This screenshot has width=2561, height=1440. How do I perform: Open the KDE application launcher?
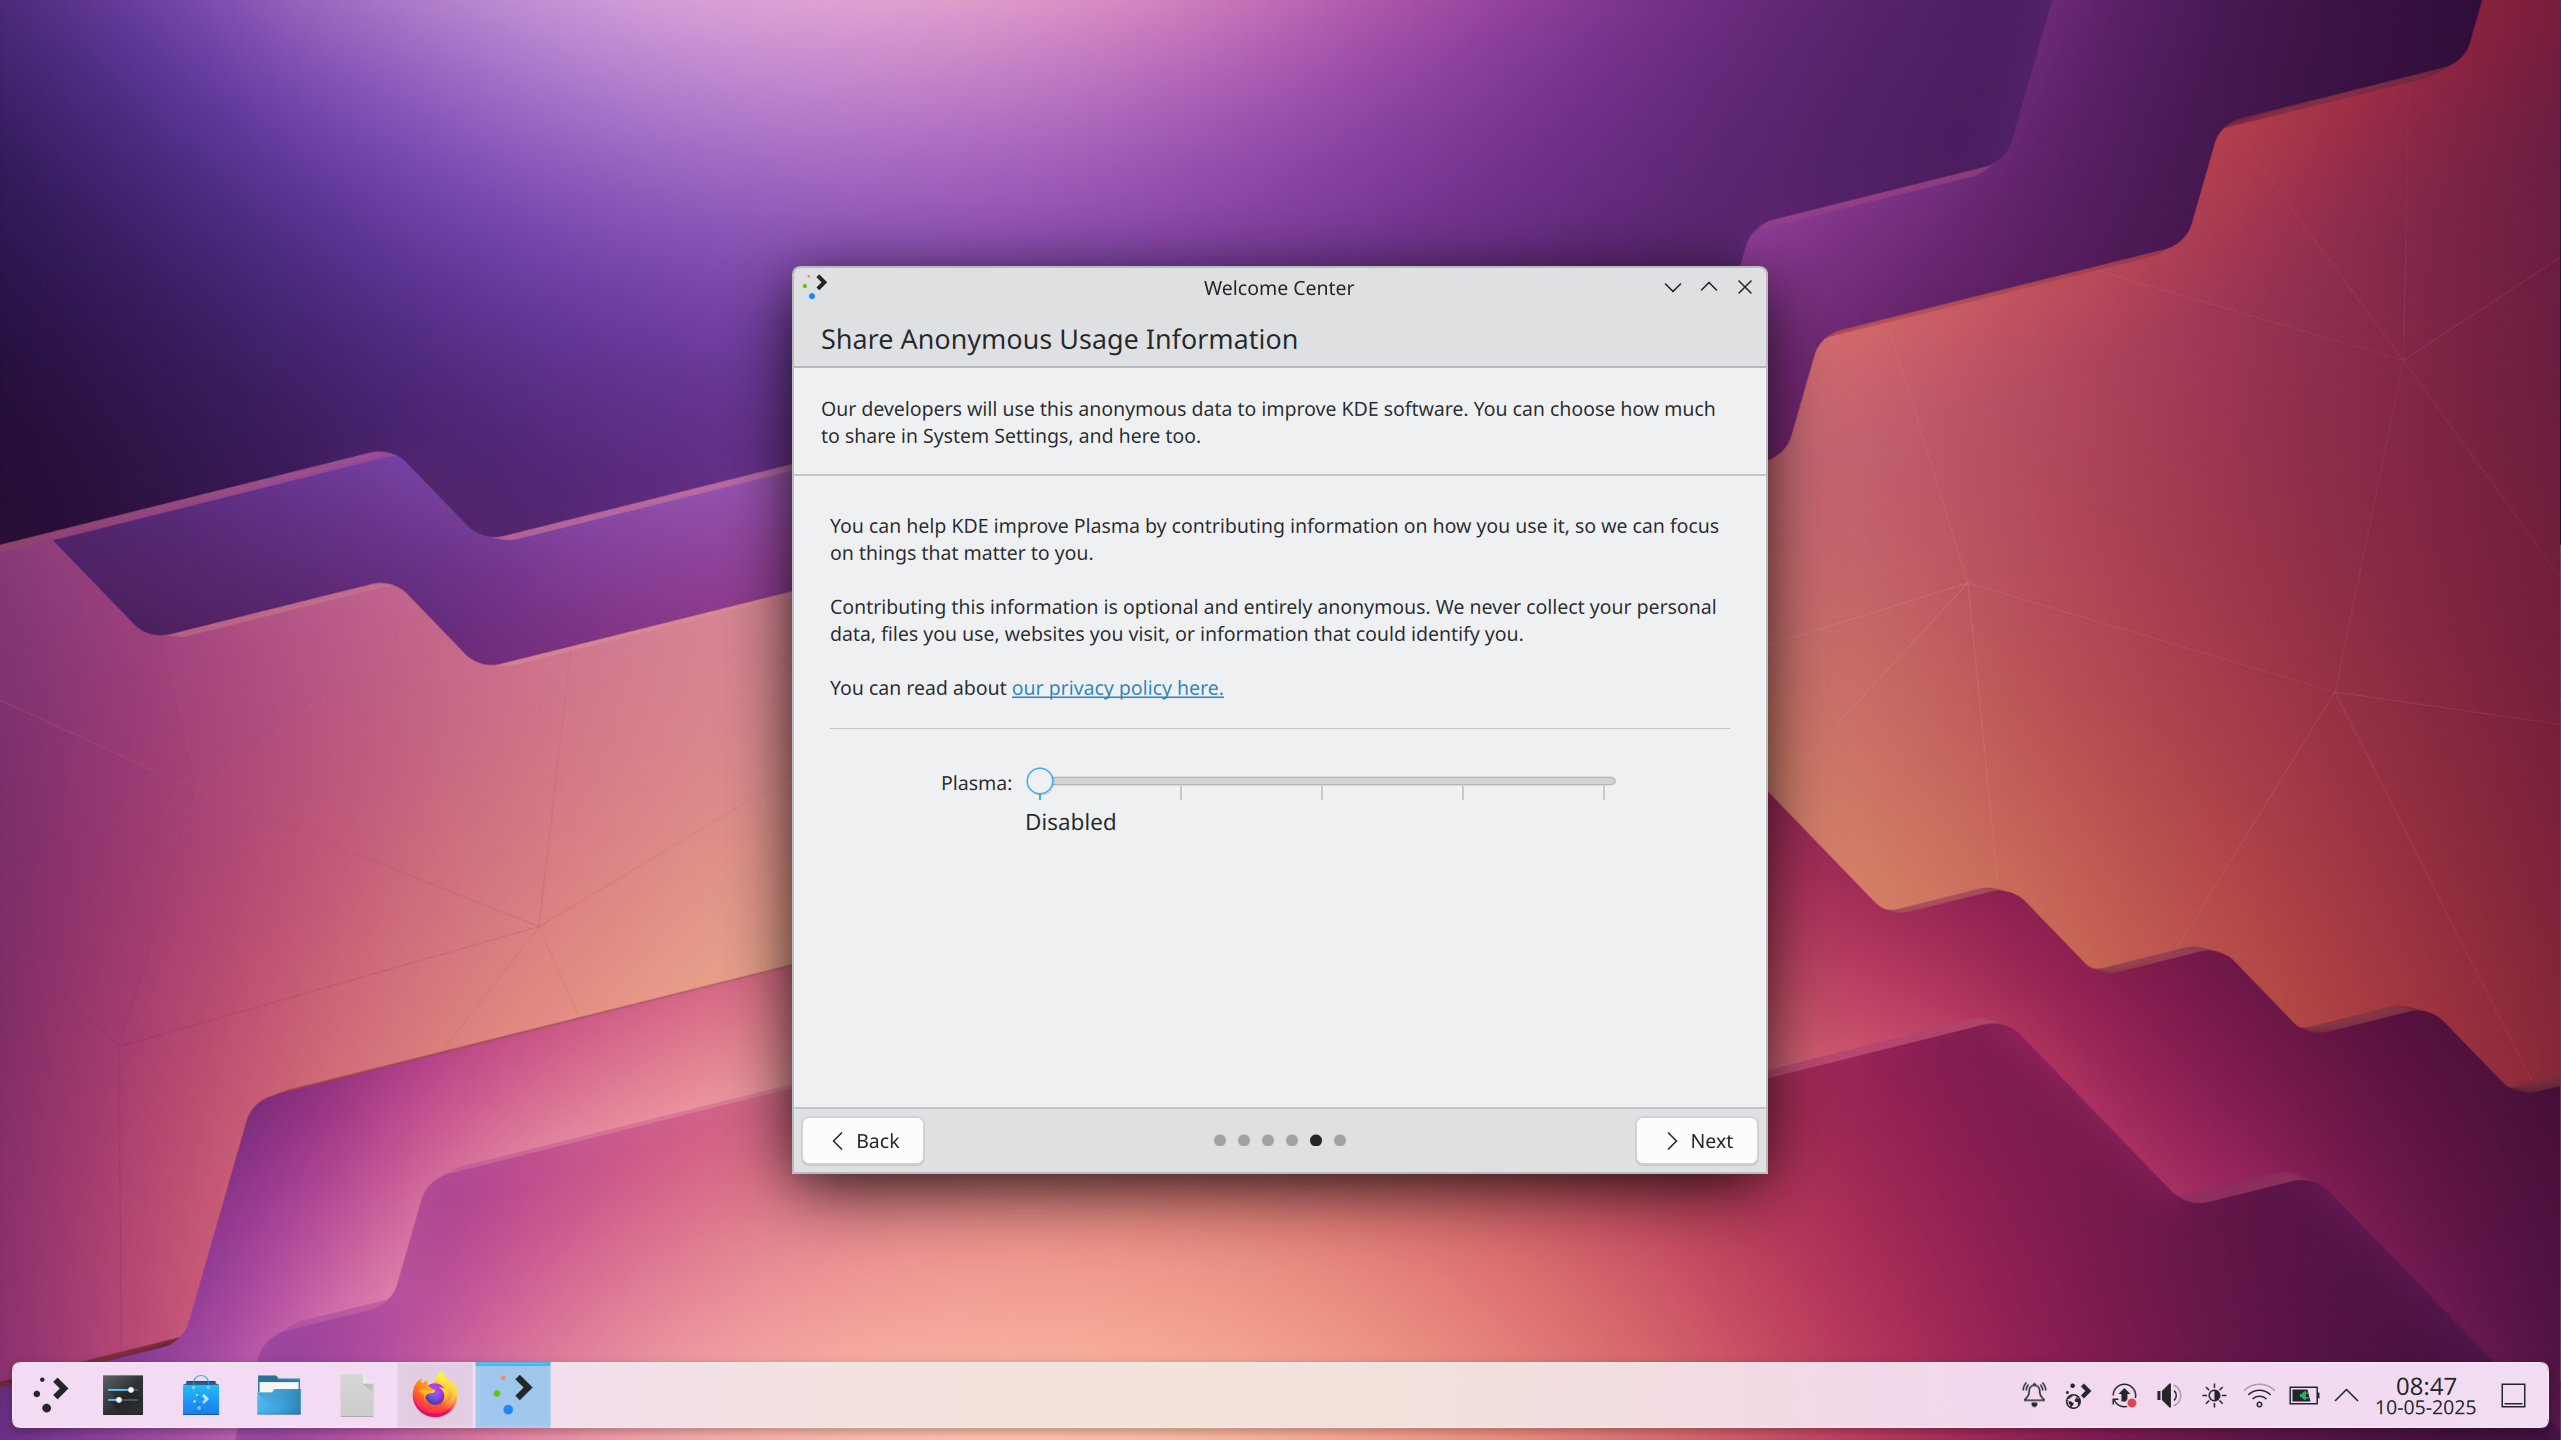coord(49,1395)
